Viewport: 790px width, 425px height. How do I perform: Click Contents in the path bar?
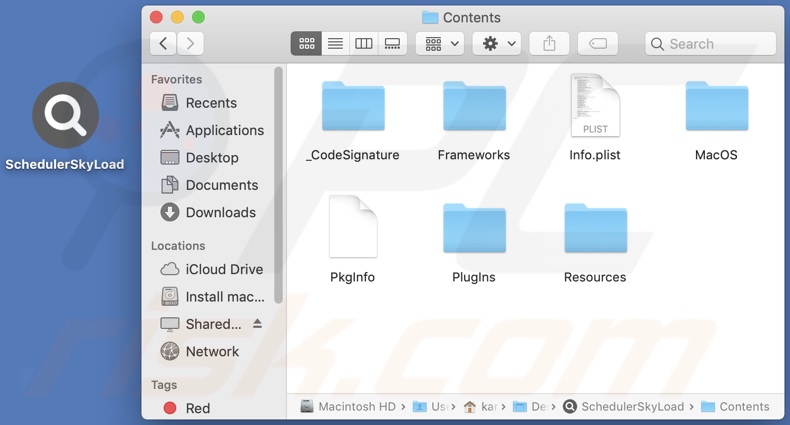coord(735,406)
